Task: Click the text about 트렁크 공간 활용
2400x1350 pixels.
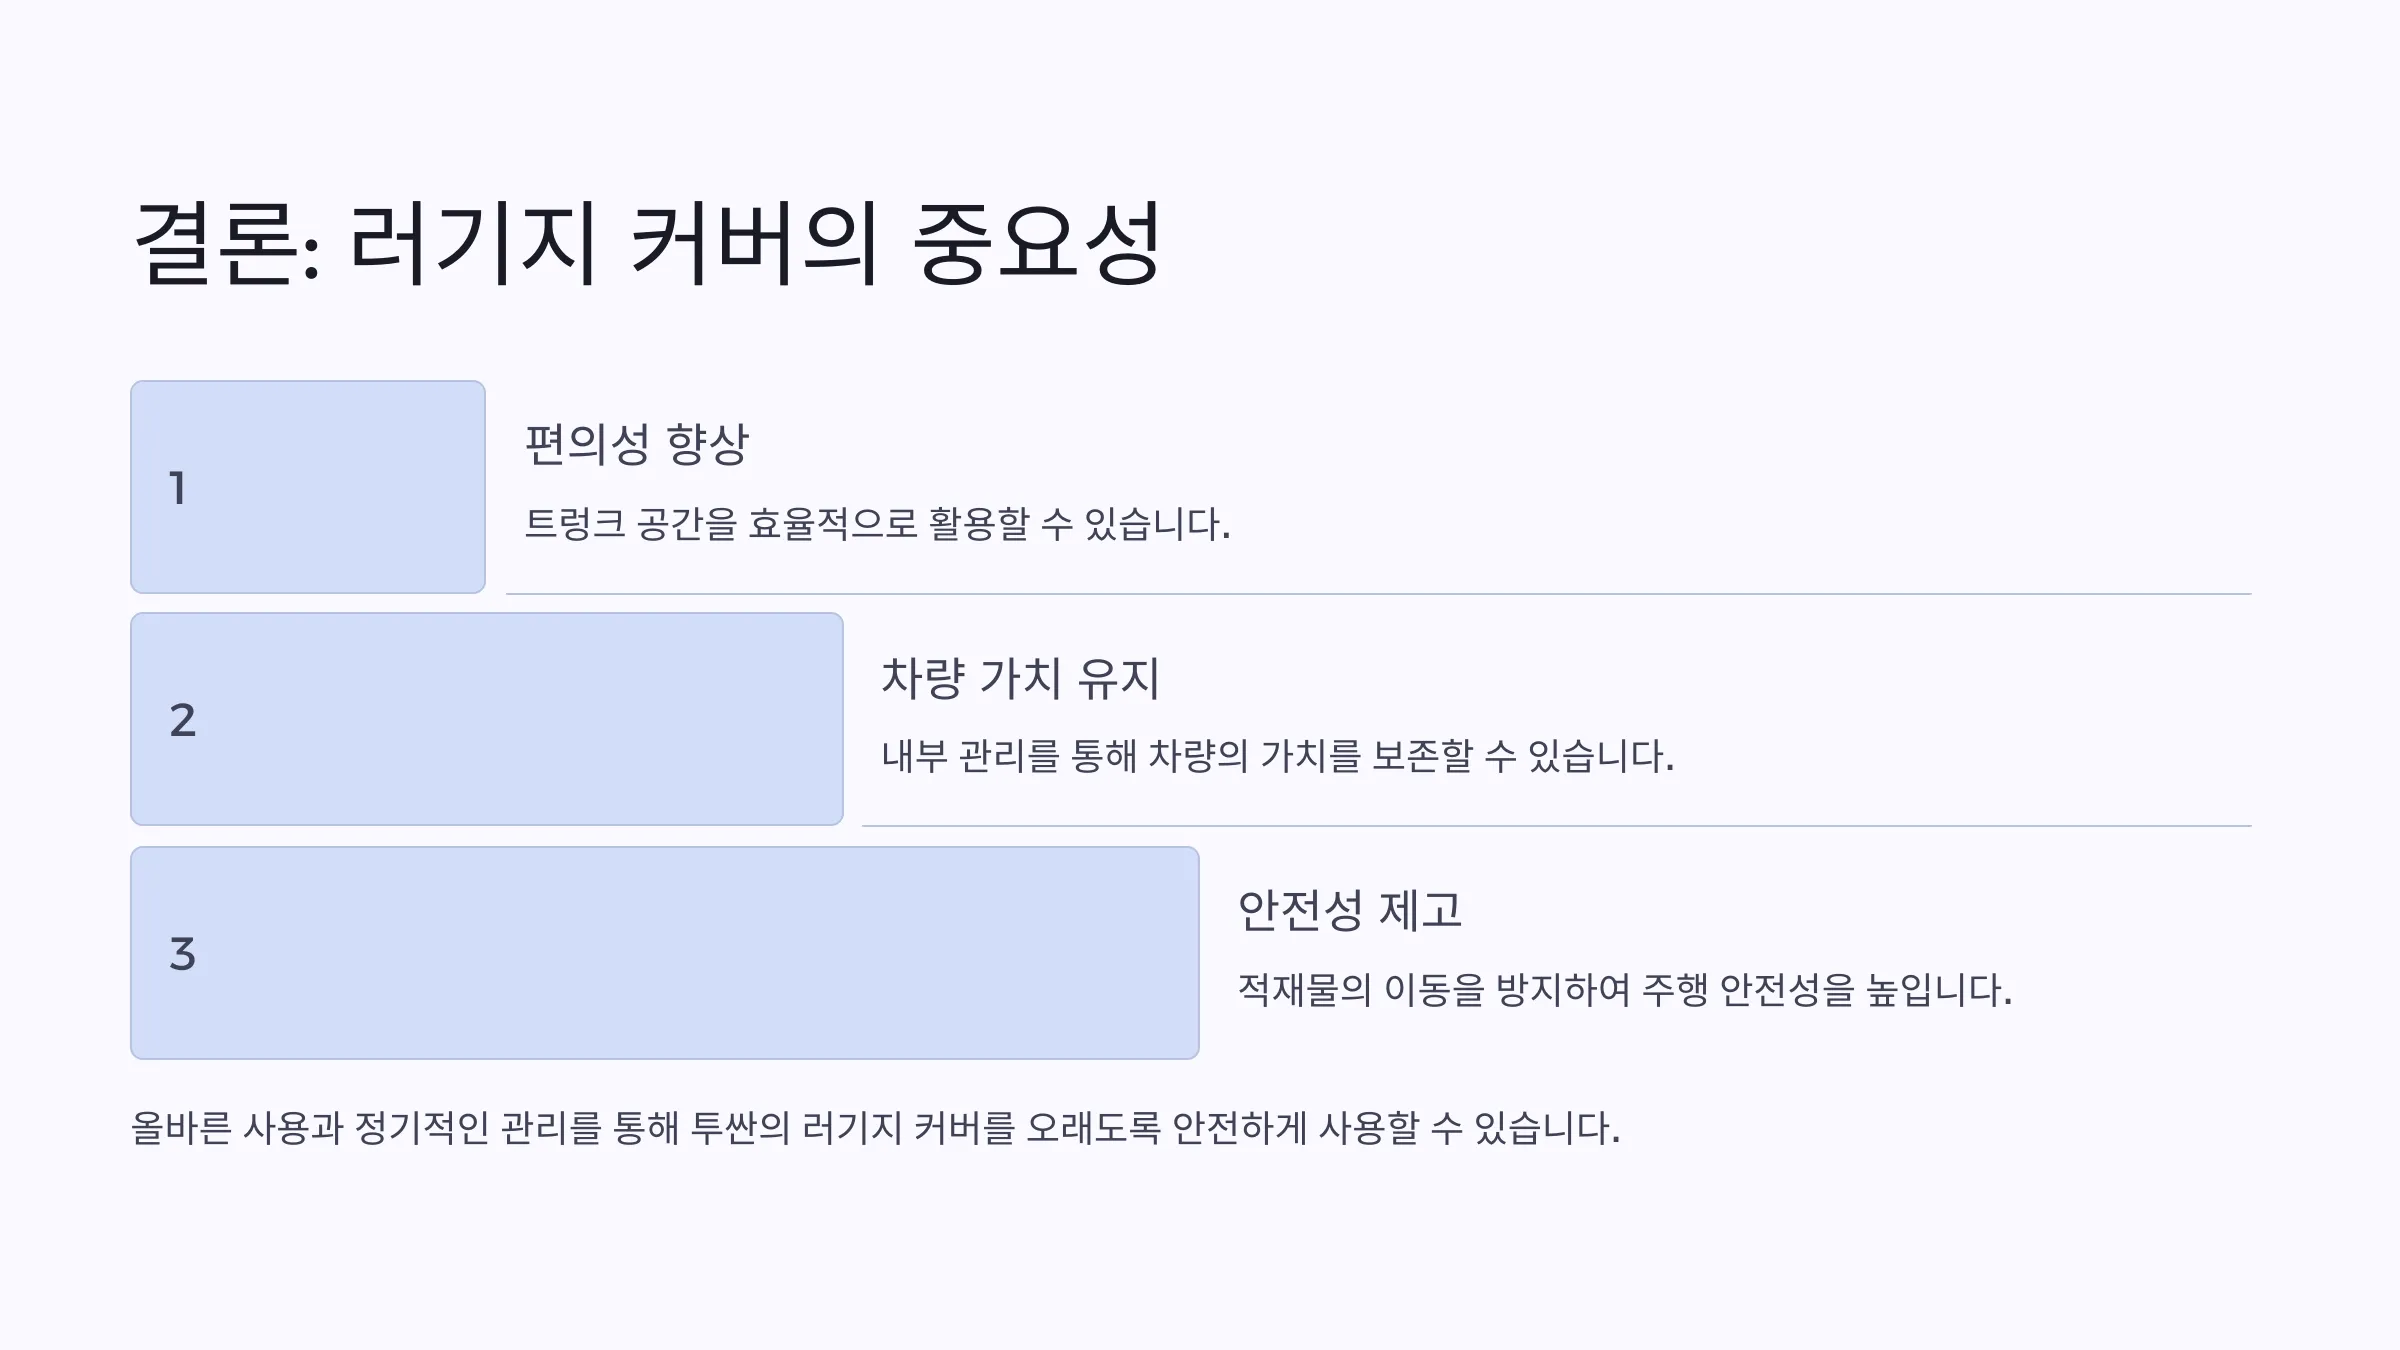Action: [878, 524]
